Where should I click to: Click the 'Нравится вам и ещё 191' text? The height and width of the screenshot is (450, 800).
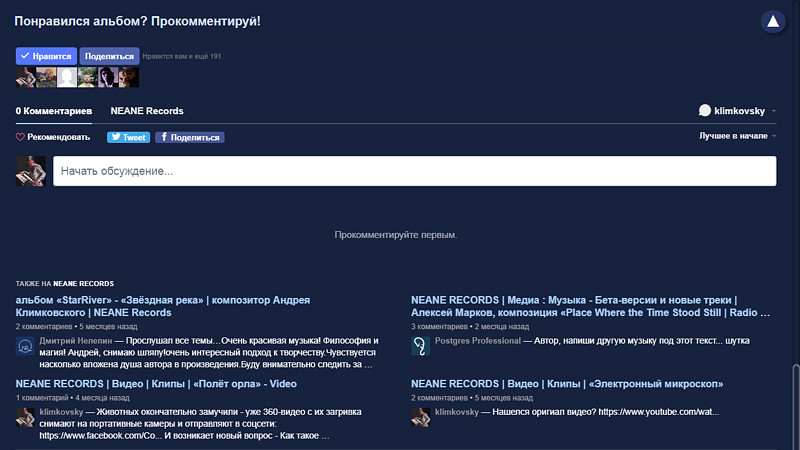(x=182, y=56)
